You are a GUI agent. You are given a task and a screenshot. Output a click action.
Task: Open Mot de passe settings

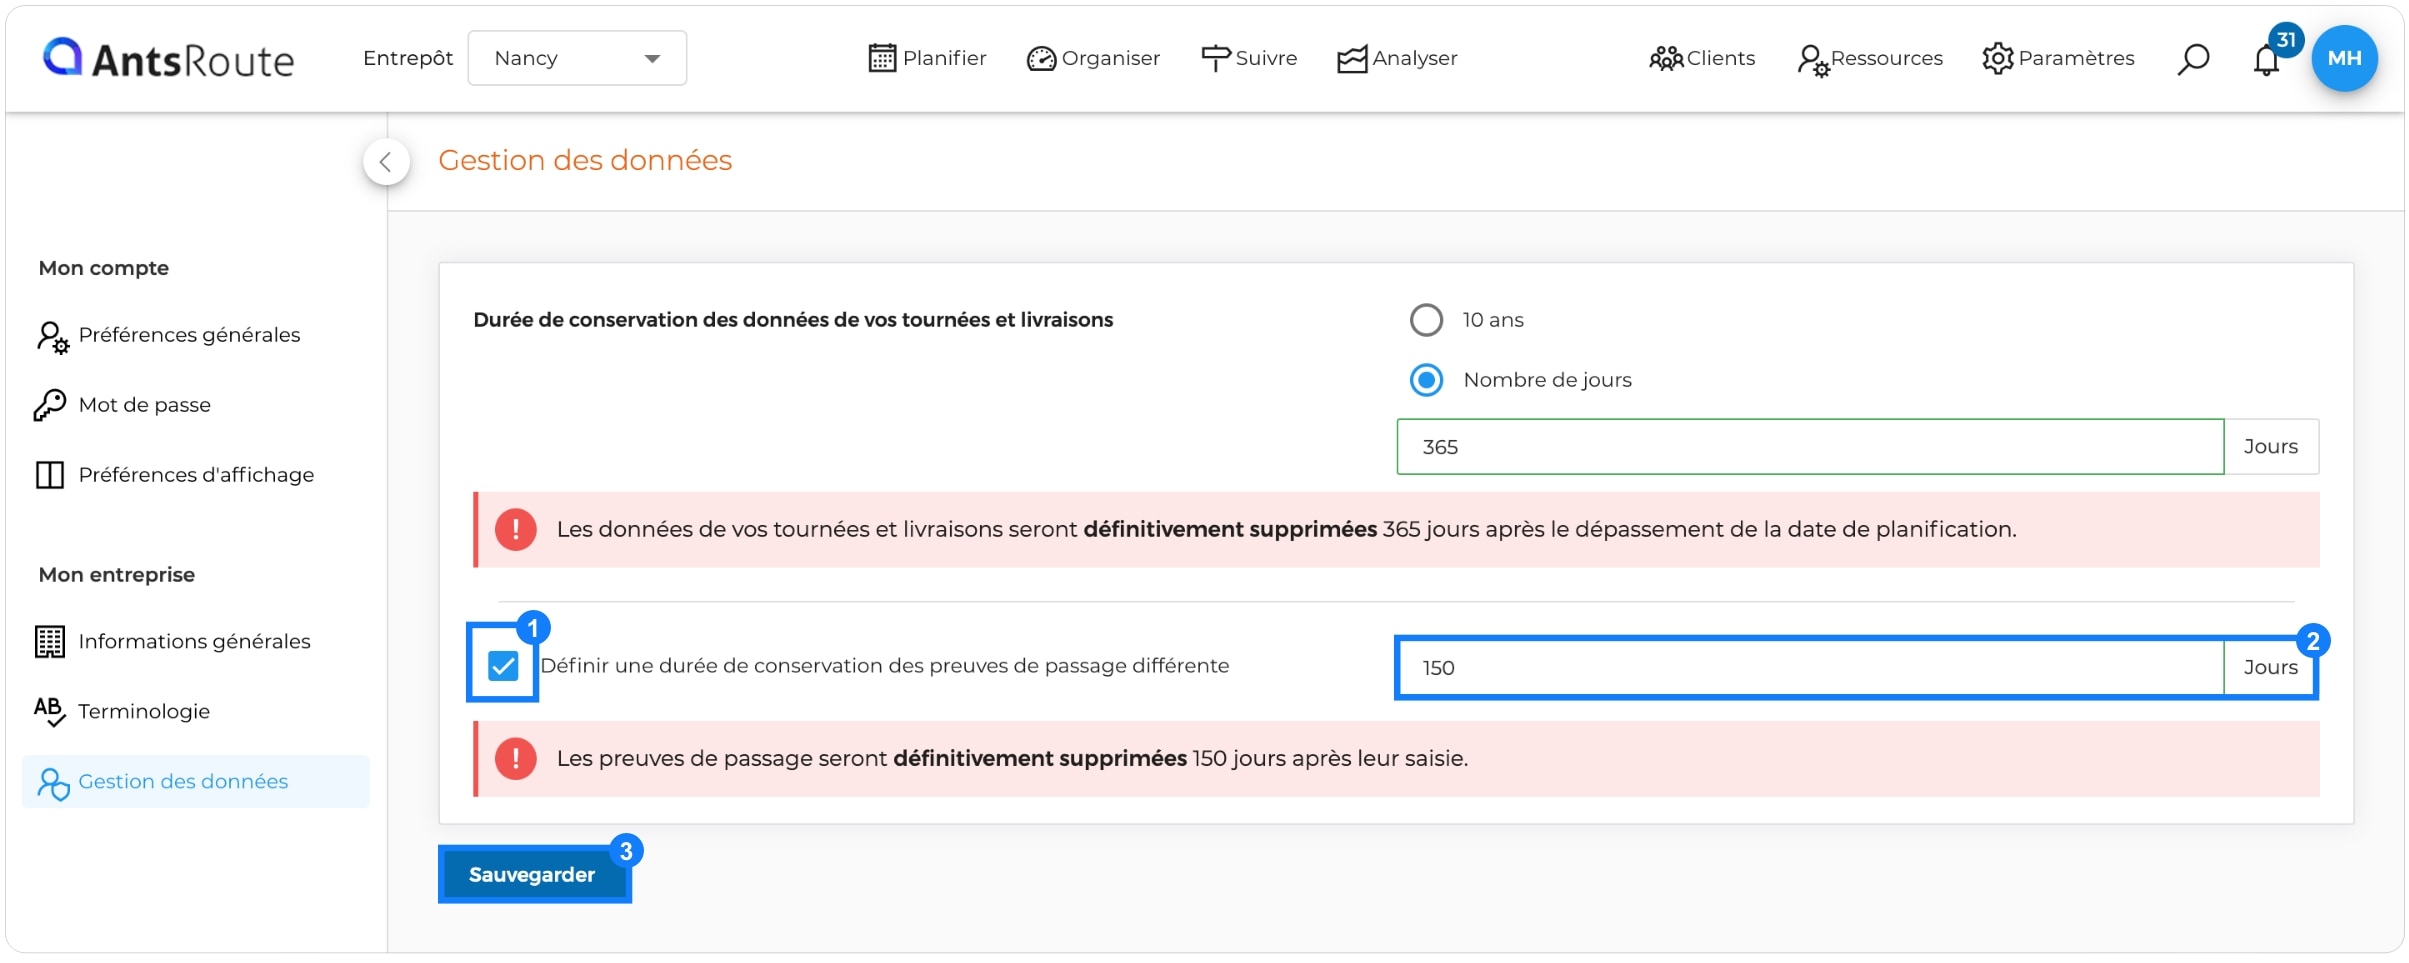(x=144, y=405)
